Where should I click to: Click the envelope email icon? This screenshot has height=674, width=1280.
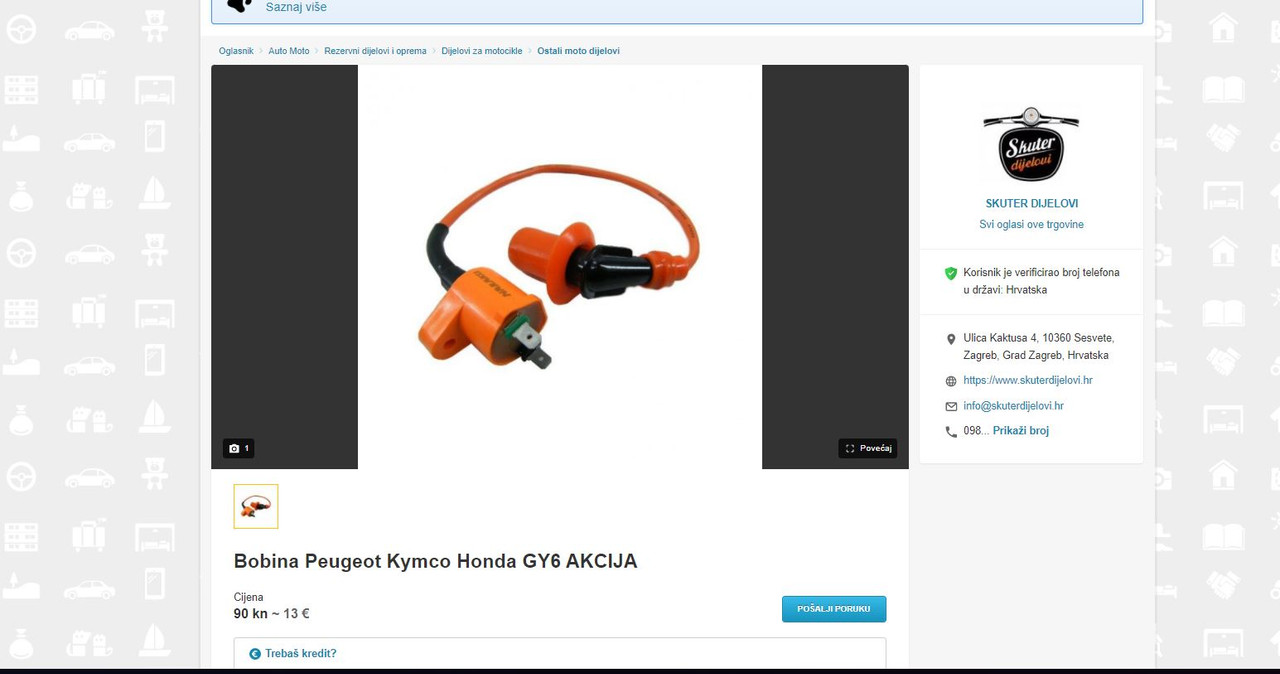coord(951,407)
